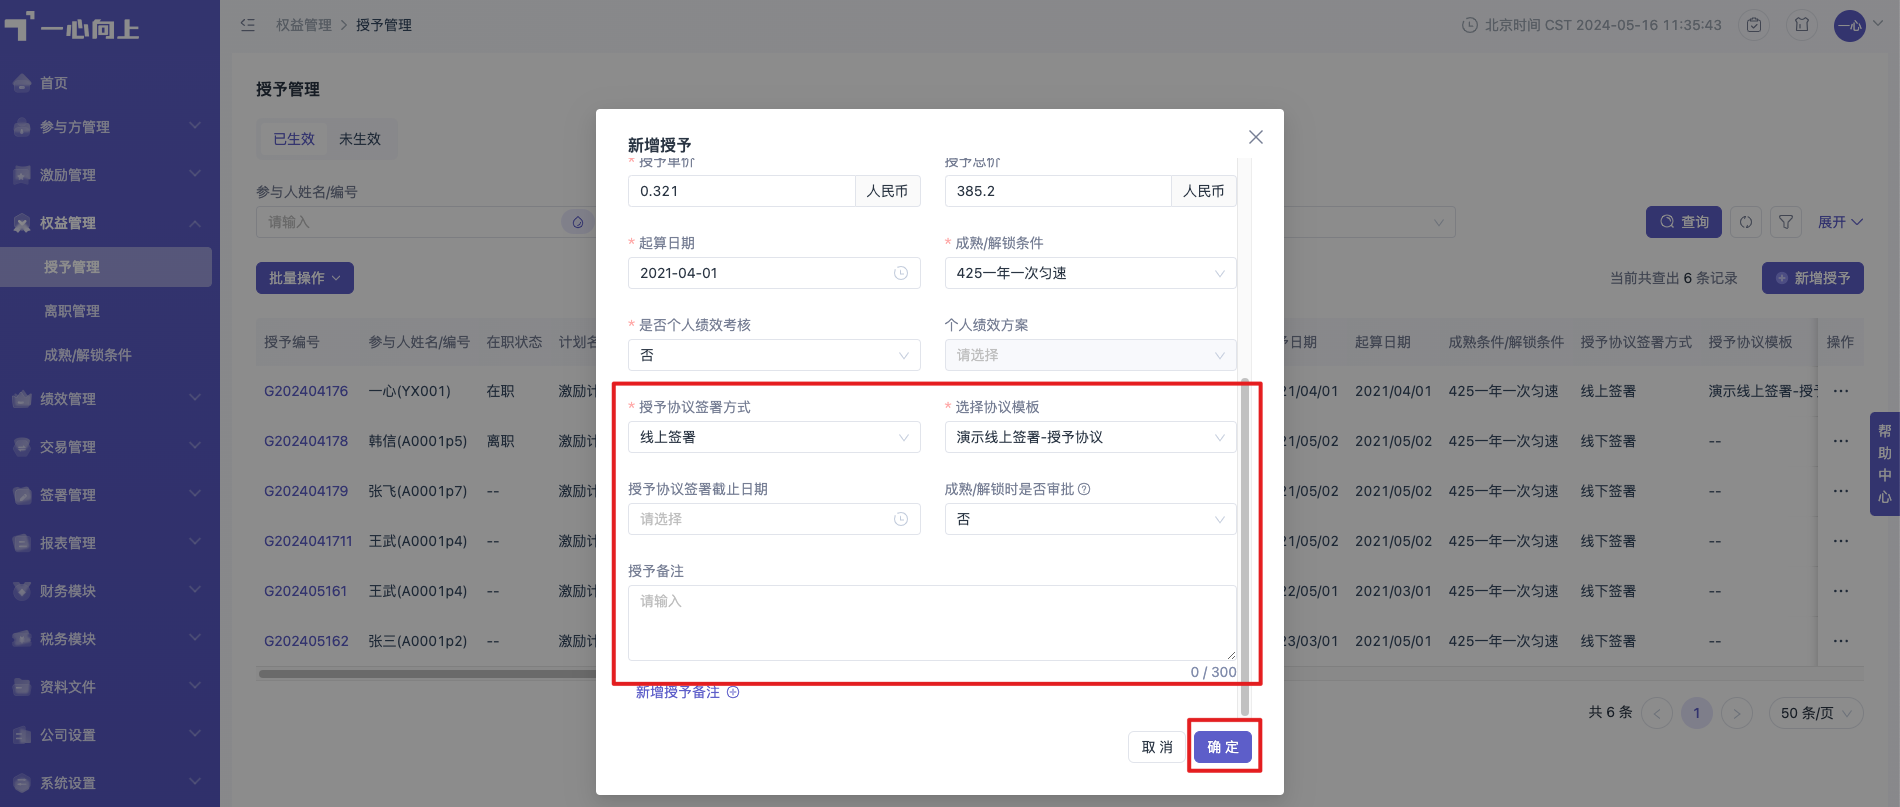Select 授予管理 in sidebar

pyautogui.click(x=106, y=267)
